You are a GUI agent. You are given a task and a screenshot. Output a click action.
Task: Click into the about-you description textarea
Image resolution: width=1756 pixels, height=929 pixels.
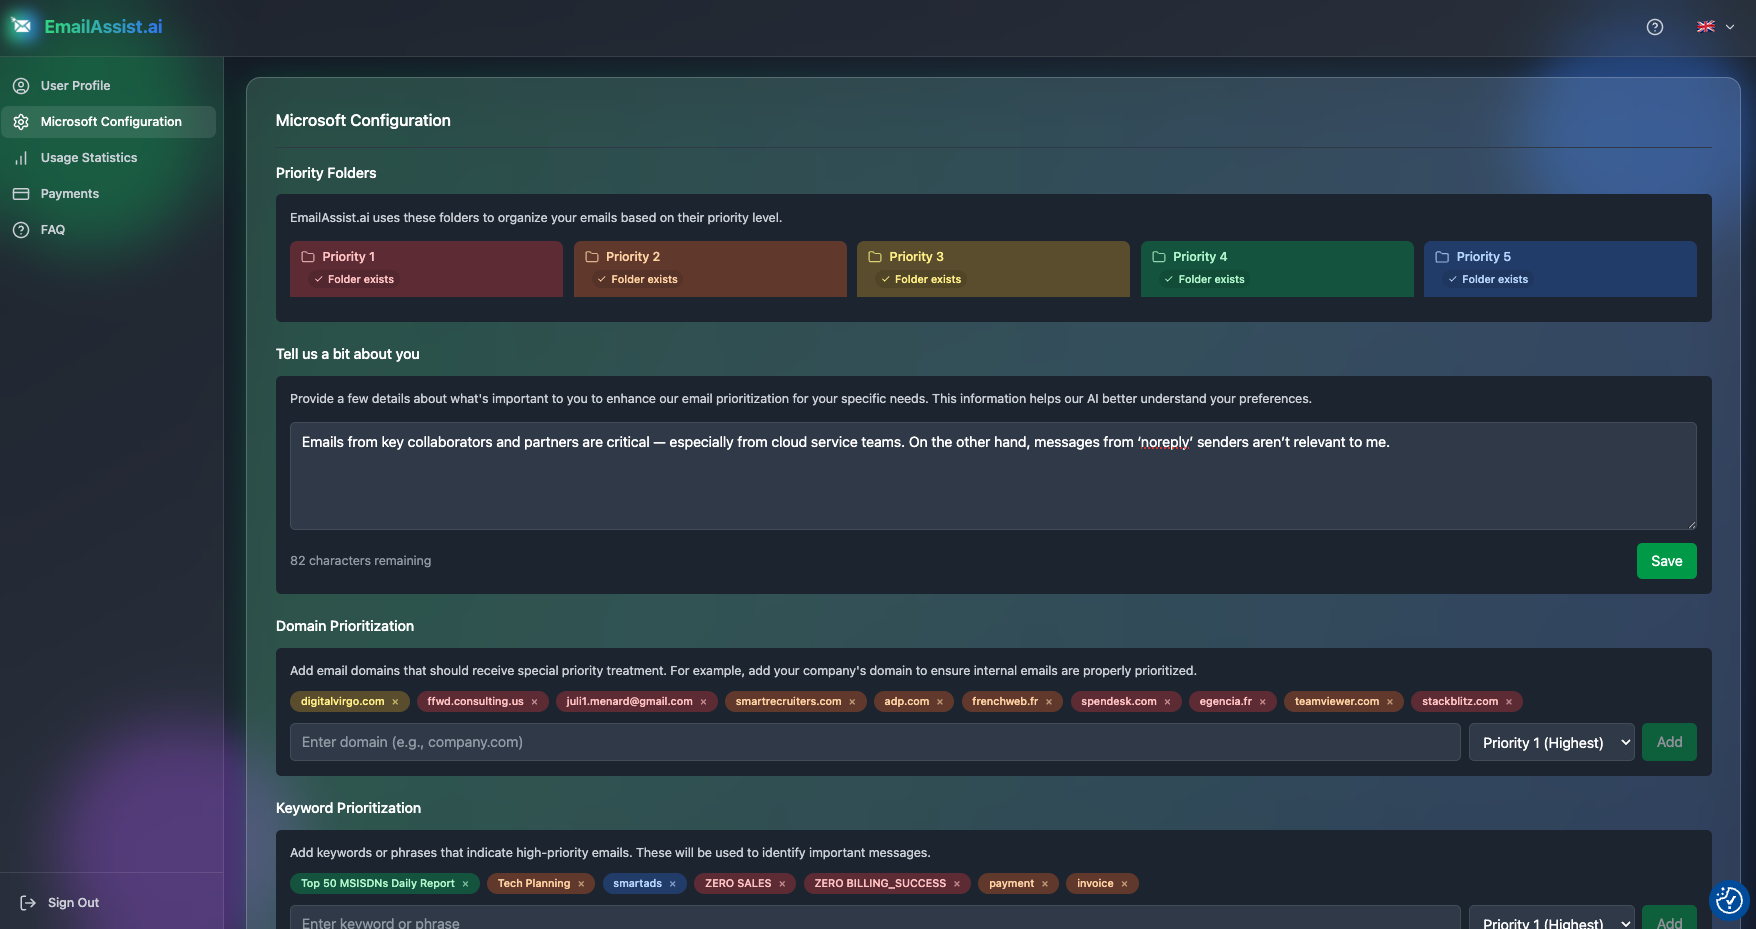pyautogui.click(x=993, y=476)
